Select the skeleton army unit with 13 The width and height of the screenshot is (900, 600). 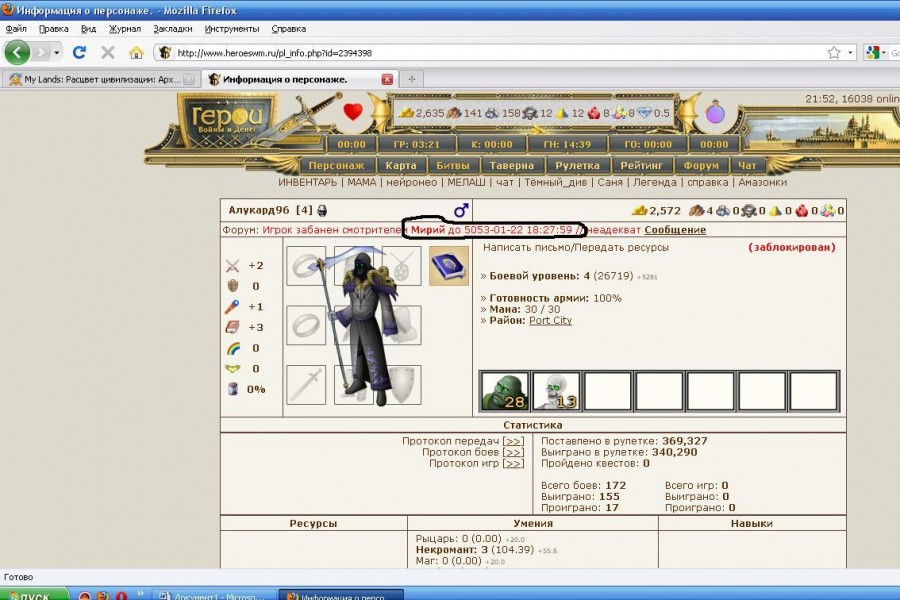(x=556, y=391)
